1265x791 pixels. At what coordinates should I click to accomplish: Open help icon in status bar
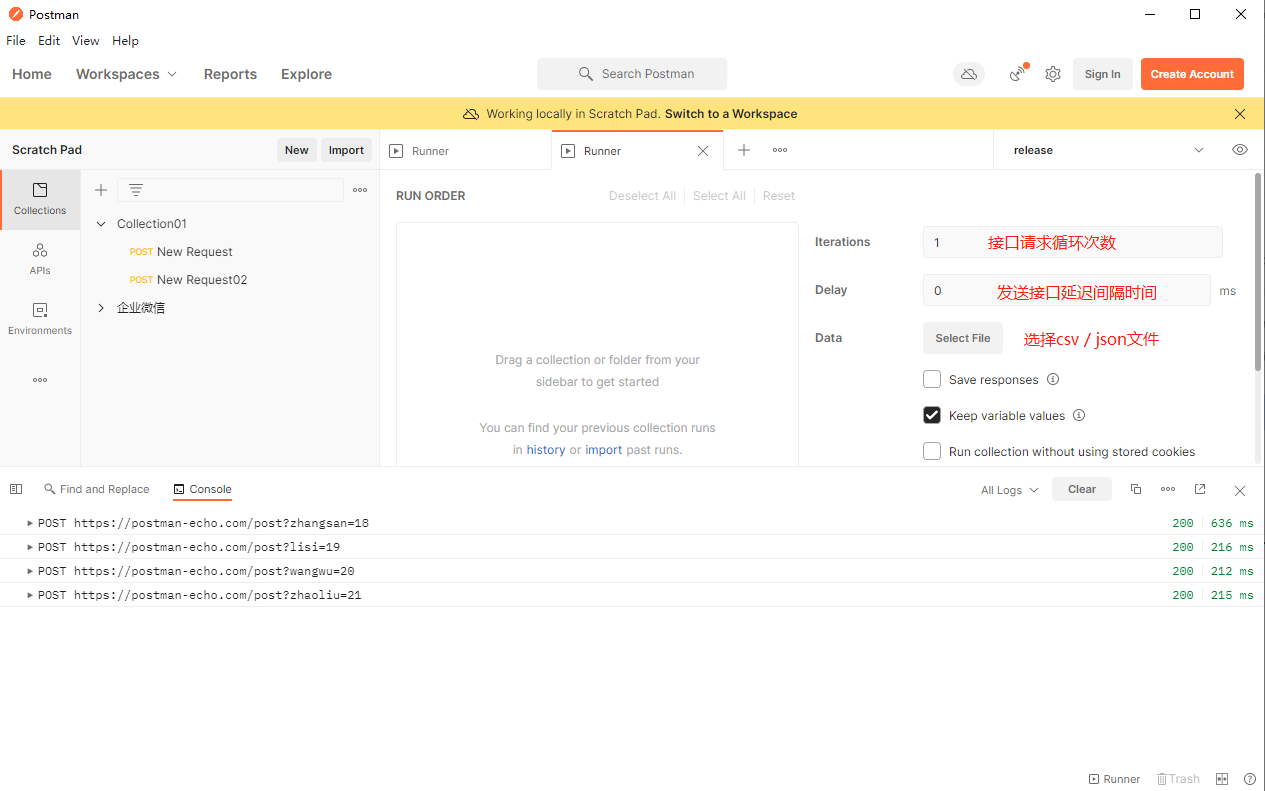pos(1250,779)
